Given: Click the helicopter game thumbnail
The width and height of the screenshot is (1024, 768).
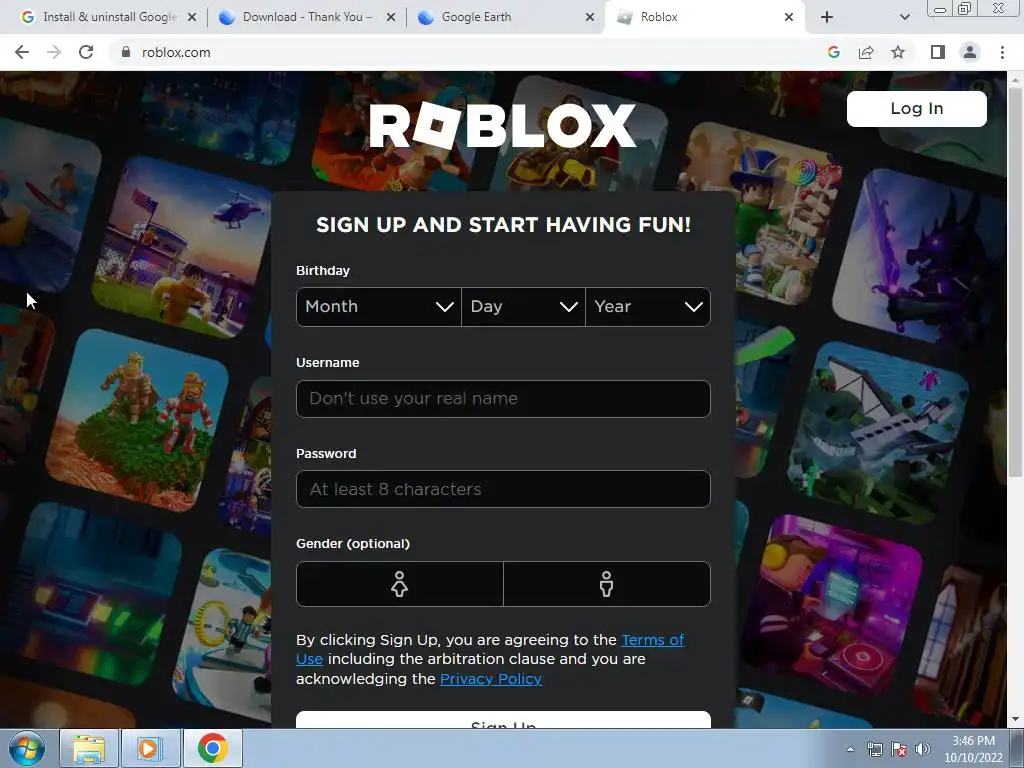Looking at the screenshot, I should (183, 247).
